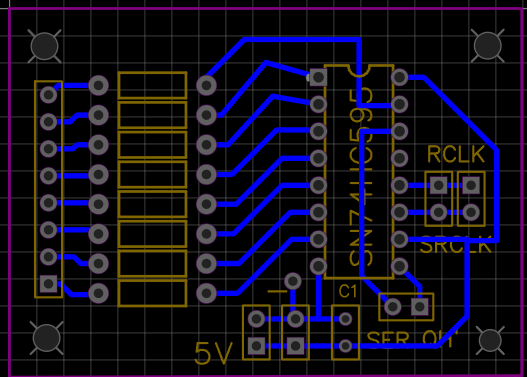This screenshot has height=377, width=527.
Task: Select the QH' silkscreen label
Action: 441,338
